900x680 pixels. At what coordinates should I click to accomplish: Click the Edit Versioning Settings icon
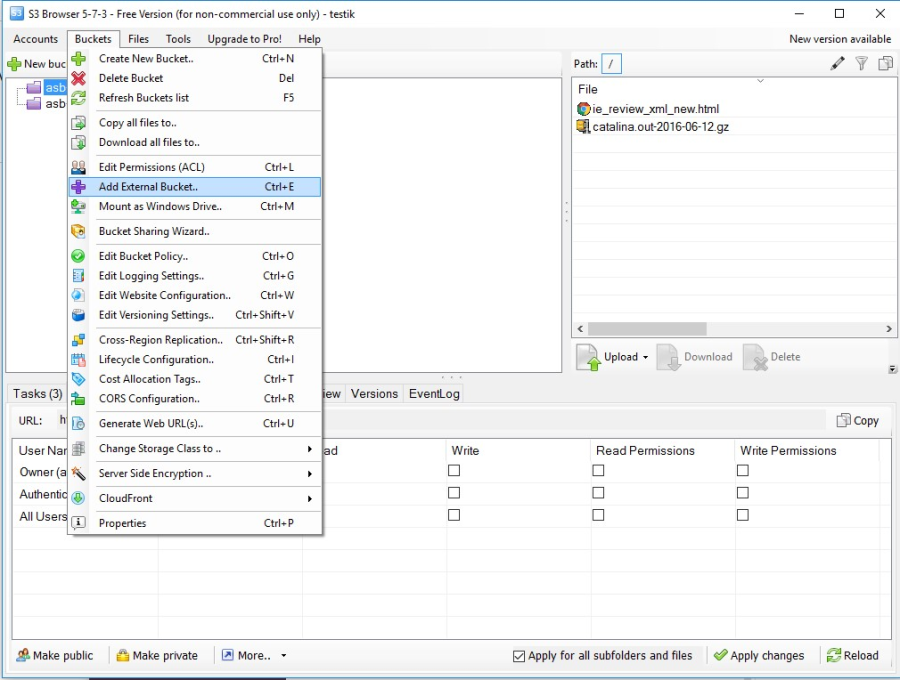point(79,314)
